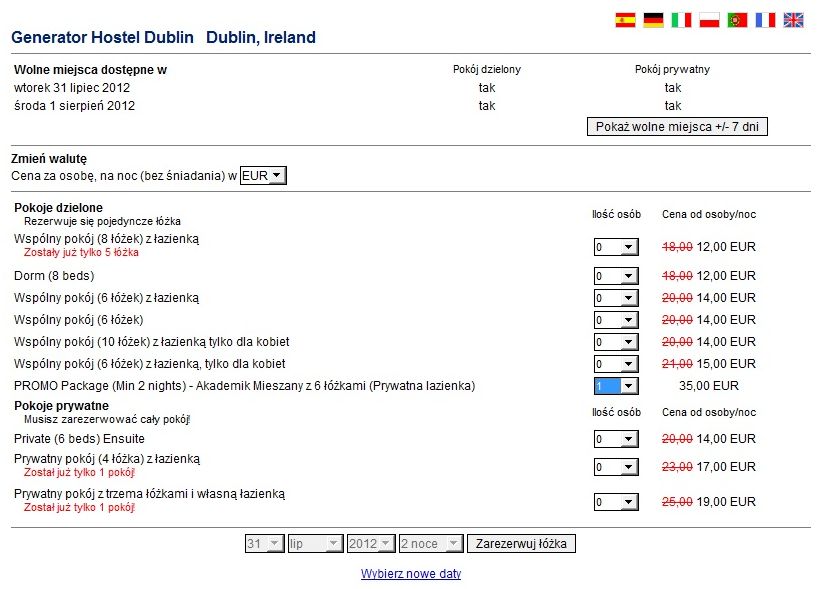Open the year dropdown showing 2012
This screenshot has height=589, width=828.
point(371,544)
